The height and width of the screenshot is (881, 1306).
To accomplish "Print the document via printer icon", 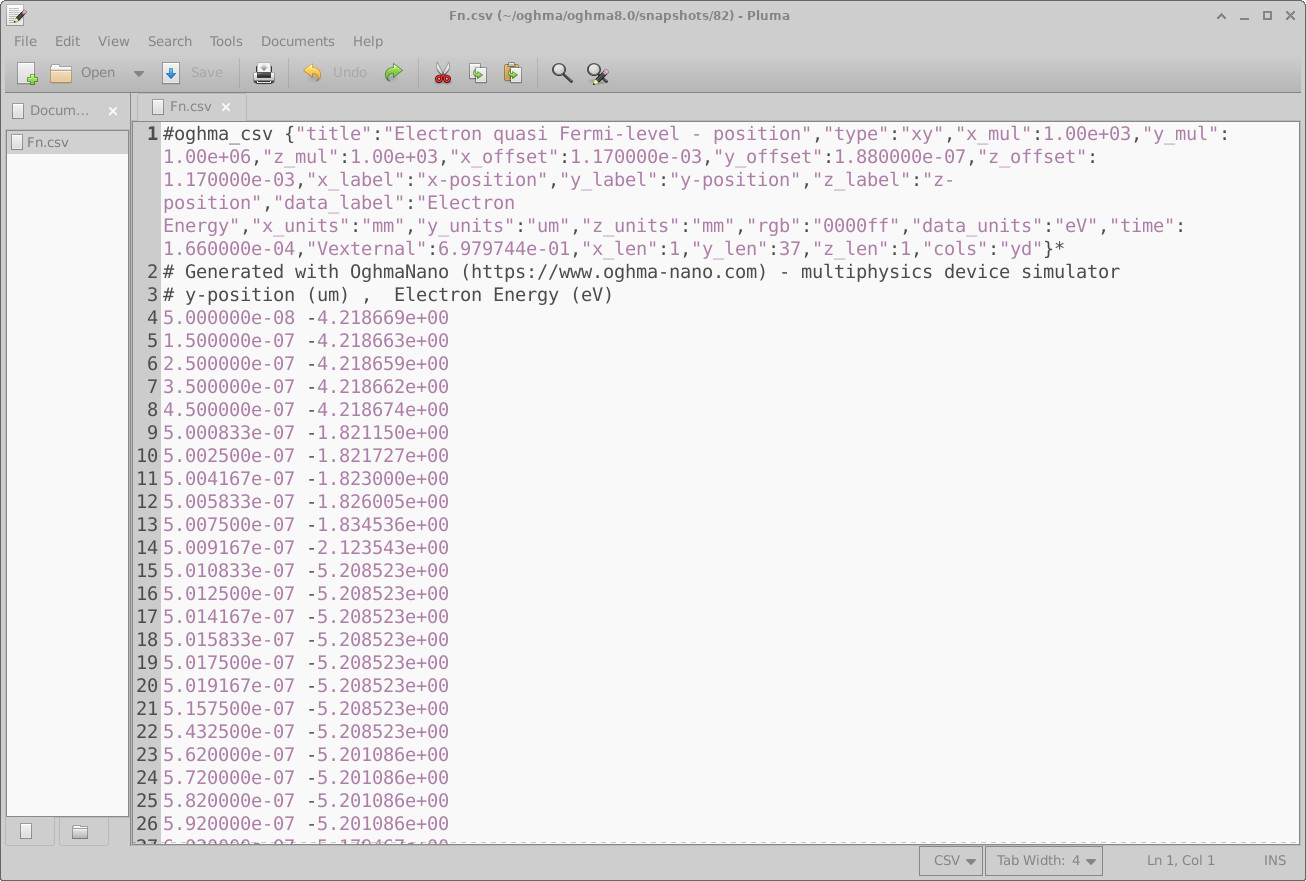I will click(x=264, y=73).
